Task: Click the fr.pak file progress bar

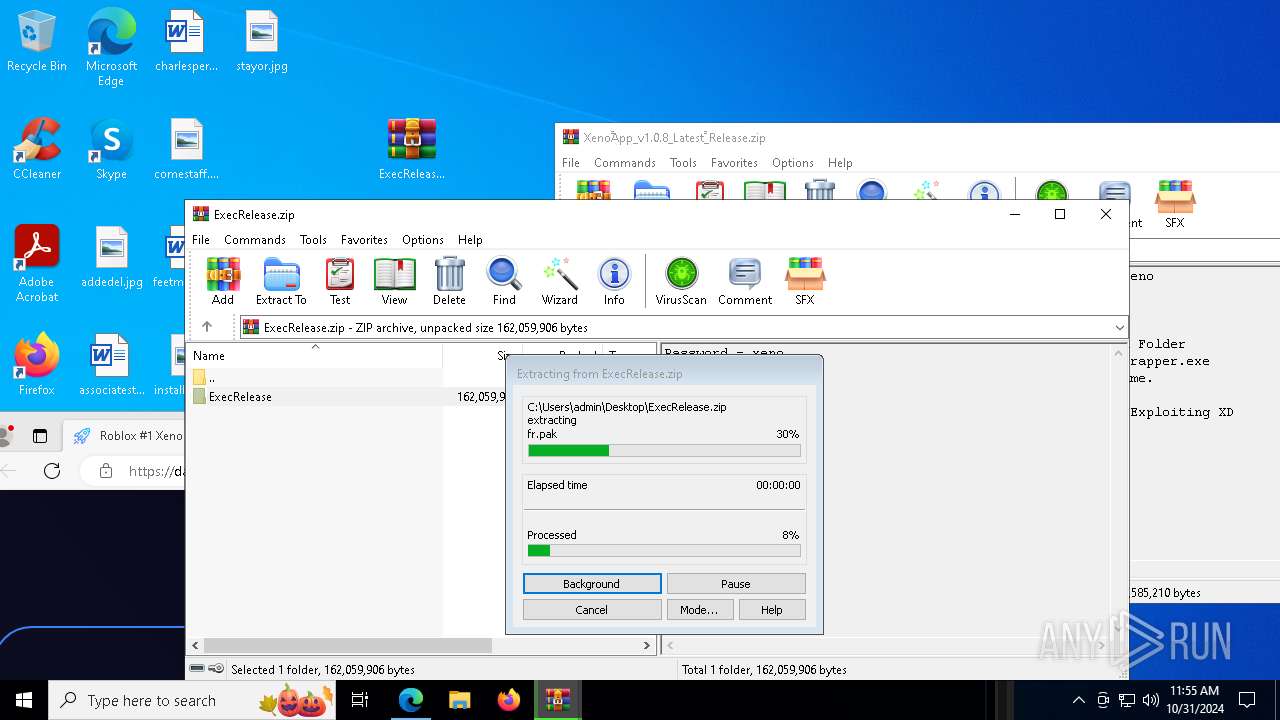Action: pyautogui.click(x=664, y=451)
